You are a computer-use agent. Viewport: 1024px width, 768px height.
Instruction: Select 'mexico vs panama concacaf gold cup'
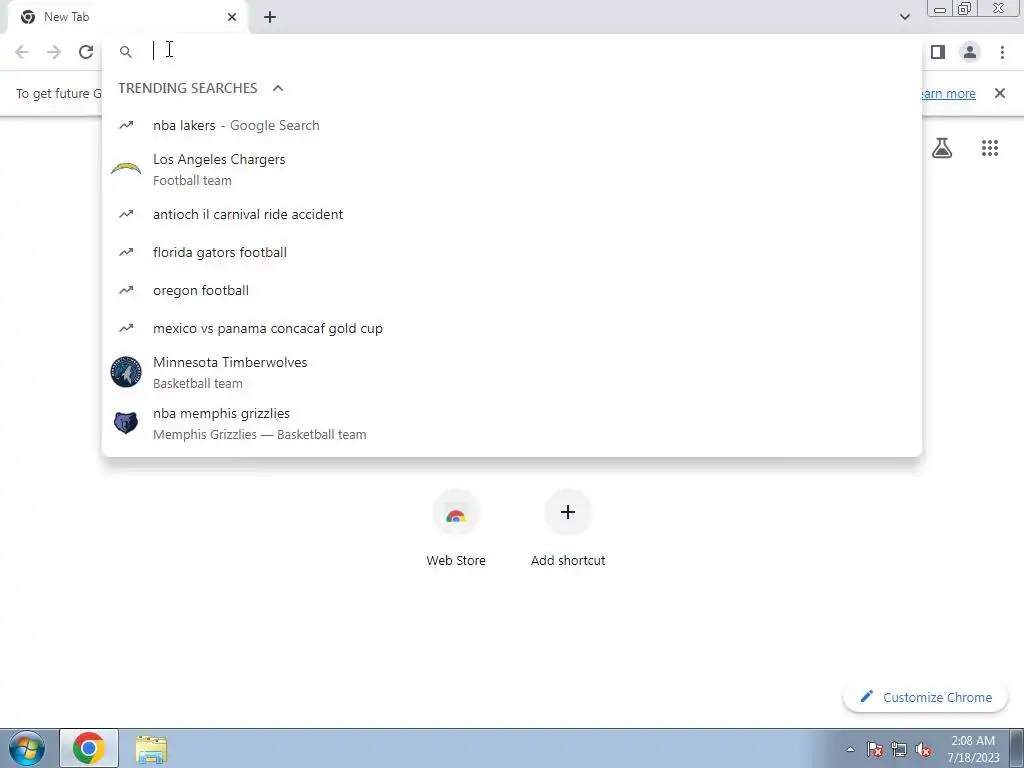(x=512, y=328)
